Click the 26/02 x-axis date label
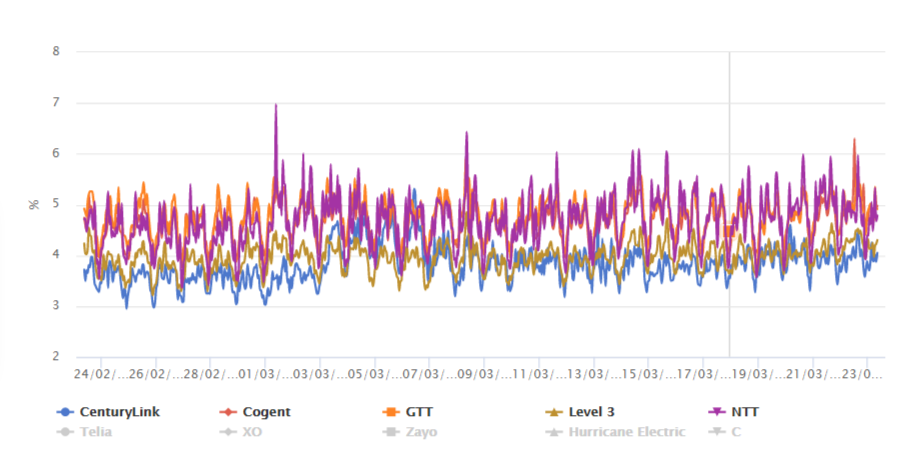Image resolution: width=924 pixels, height=473 pixels. (156, 375)
